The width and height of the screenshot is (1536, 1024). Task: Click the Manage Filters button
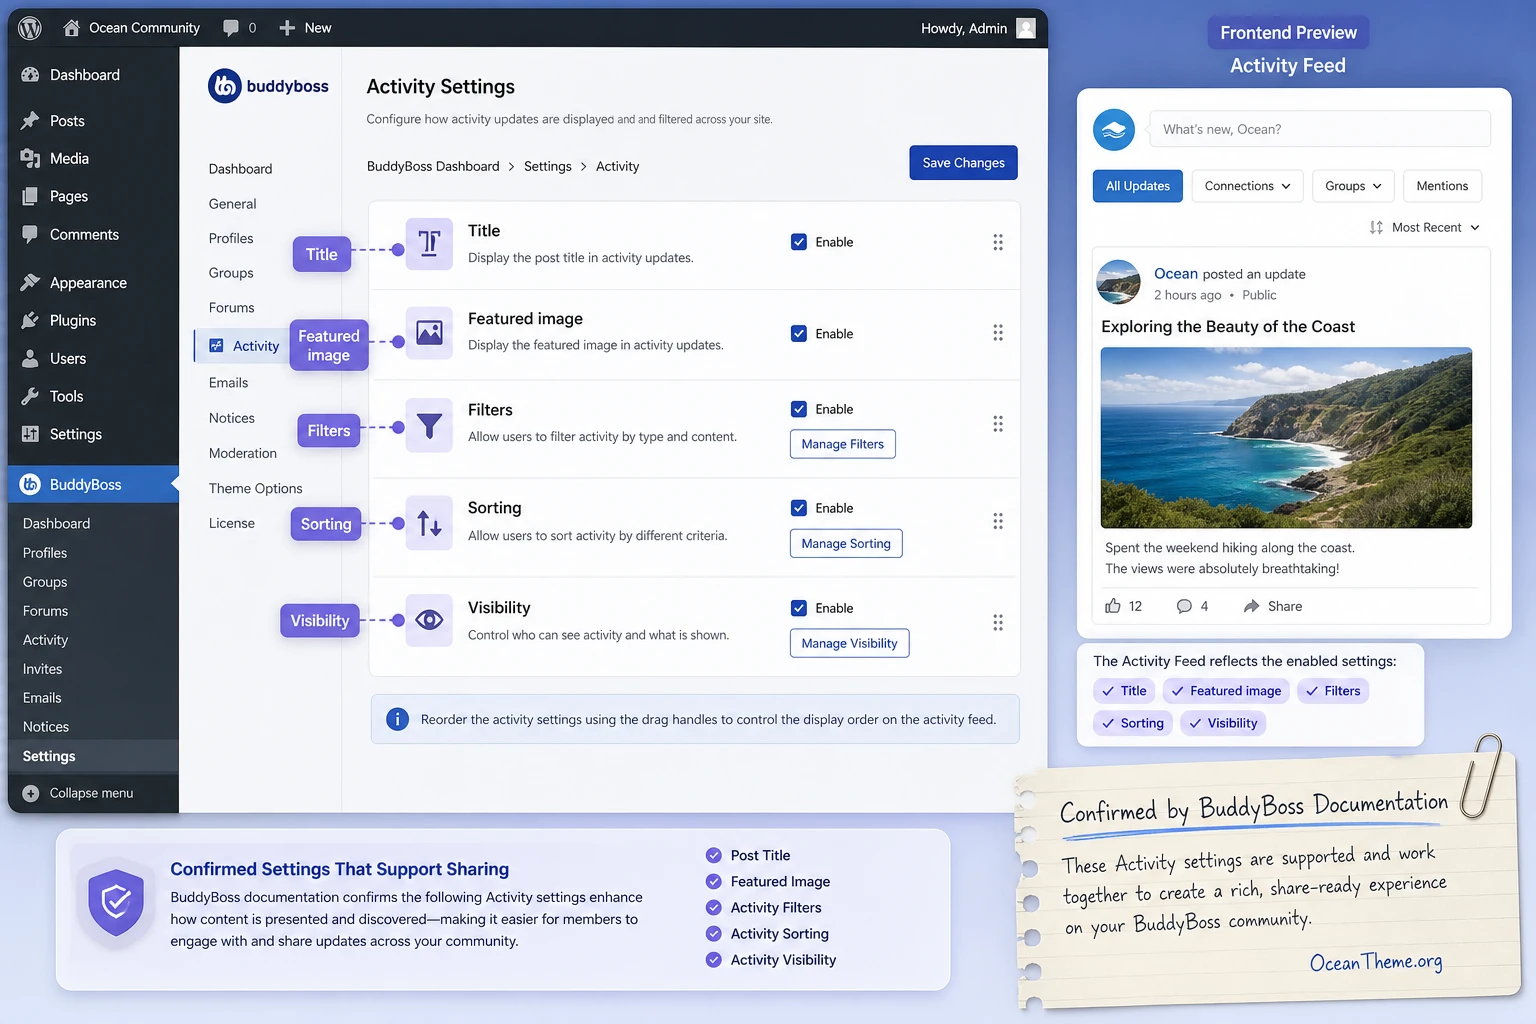point(843,444)
